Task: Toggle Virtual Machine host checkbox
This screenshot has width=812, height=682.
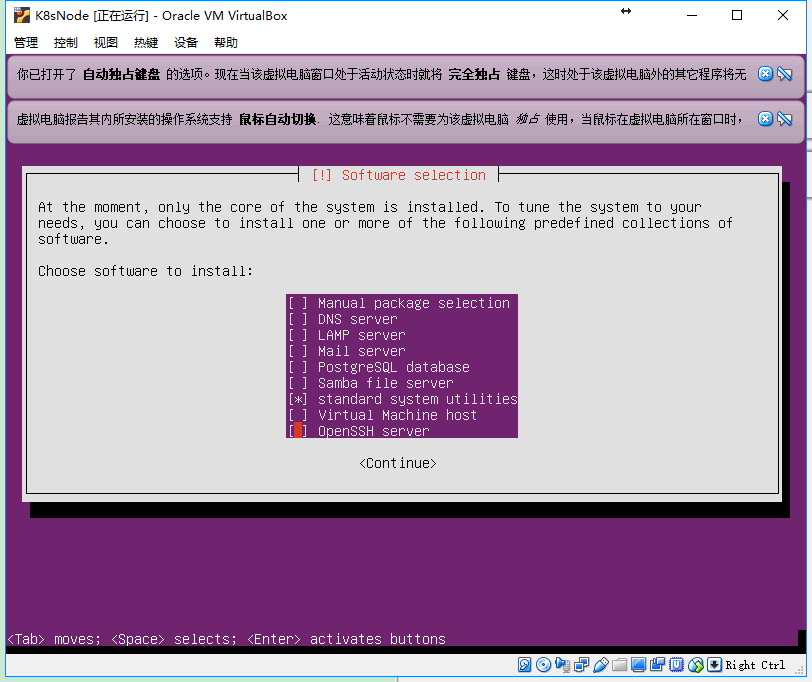Action: click(298, 415)
